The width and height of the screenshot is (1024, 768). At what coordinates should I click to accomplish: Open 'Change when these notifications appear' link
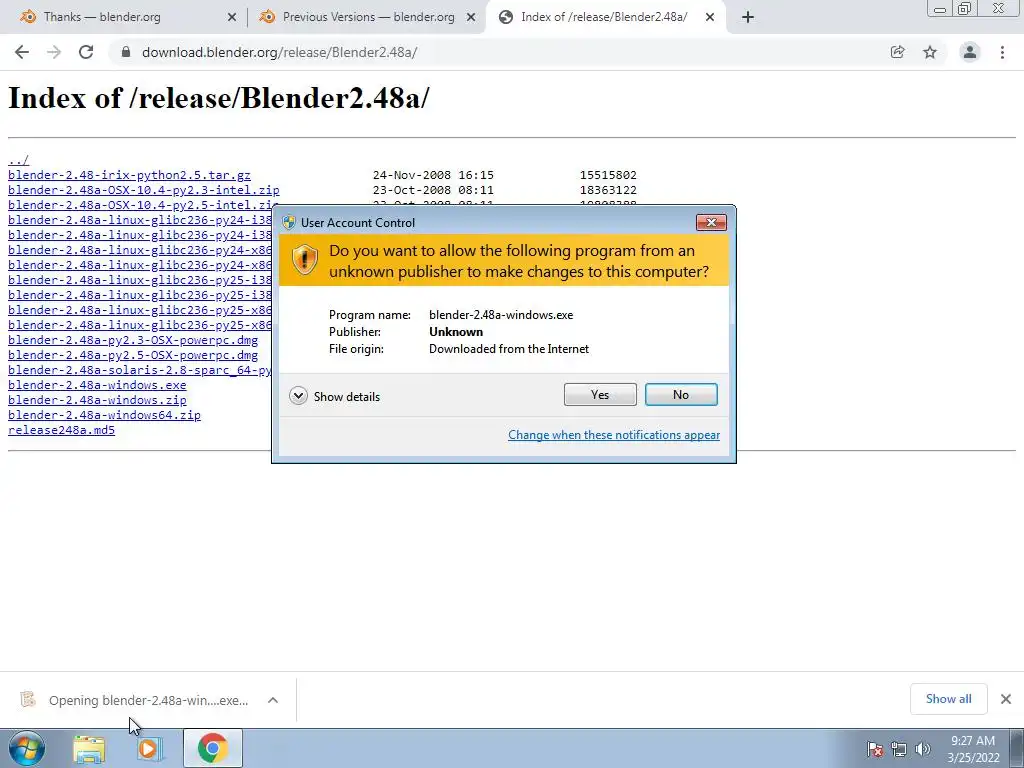click(614, 435)
